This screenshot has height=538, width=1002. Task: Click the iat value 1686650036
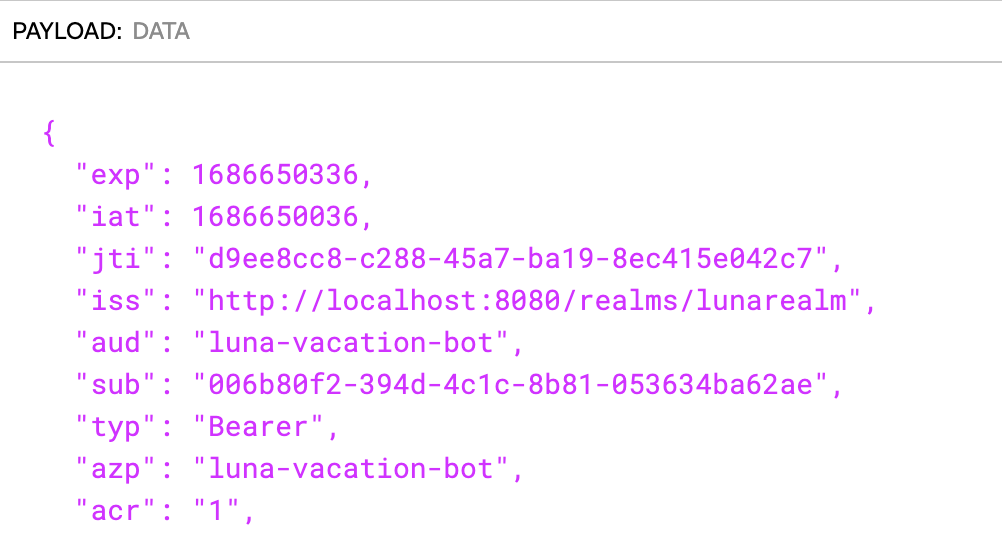[x=275, y=217]
